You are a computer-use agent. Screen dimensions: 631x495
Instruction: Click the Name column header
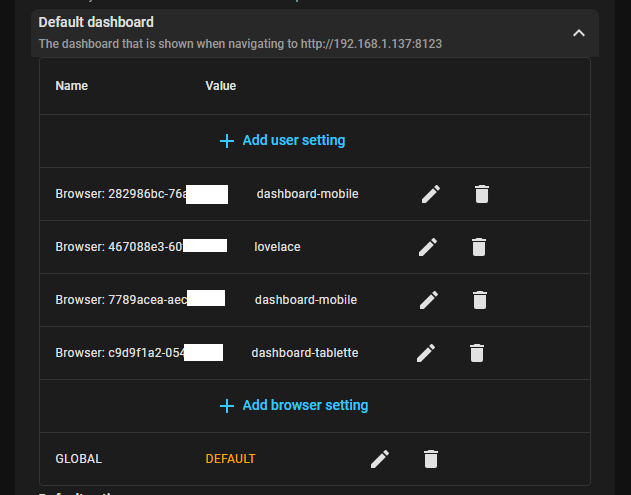[72, 86]
